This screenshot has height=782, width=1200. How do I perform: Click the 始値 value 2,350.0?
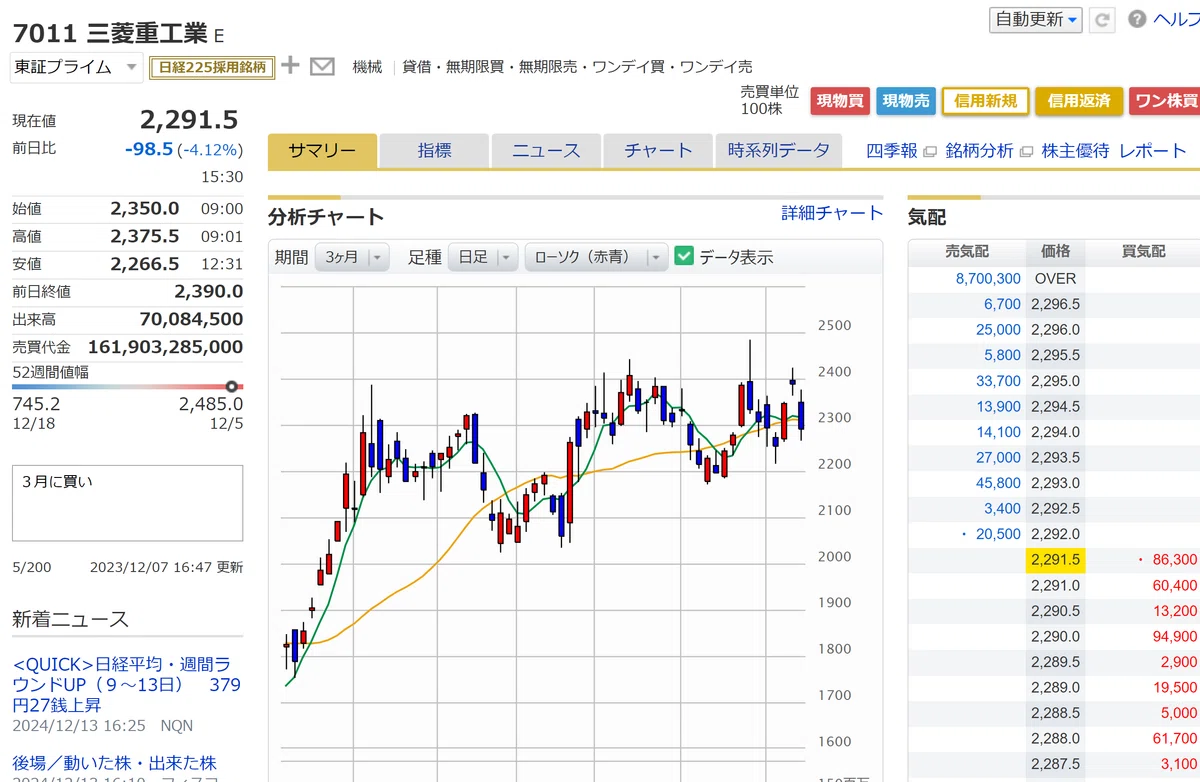coord(145,208)
